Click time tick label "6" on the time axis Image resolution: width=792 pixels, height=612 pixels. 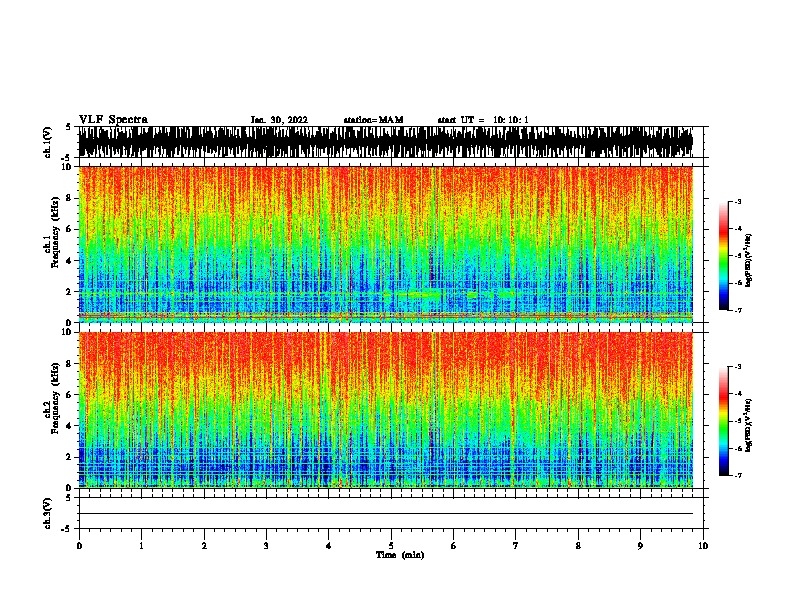(x=454, y=546)
